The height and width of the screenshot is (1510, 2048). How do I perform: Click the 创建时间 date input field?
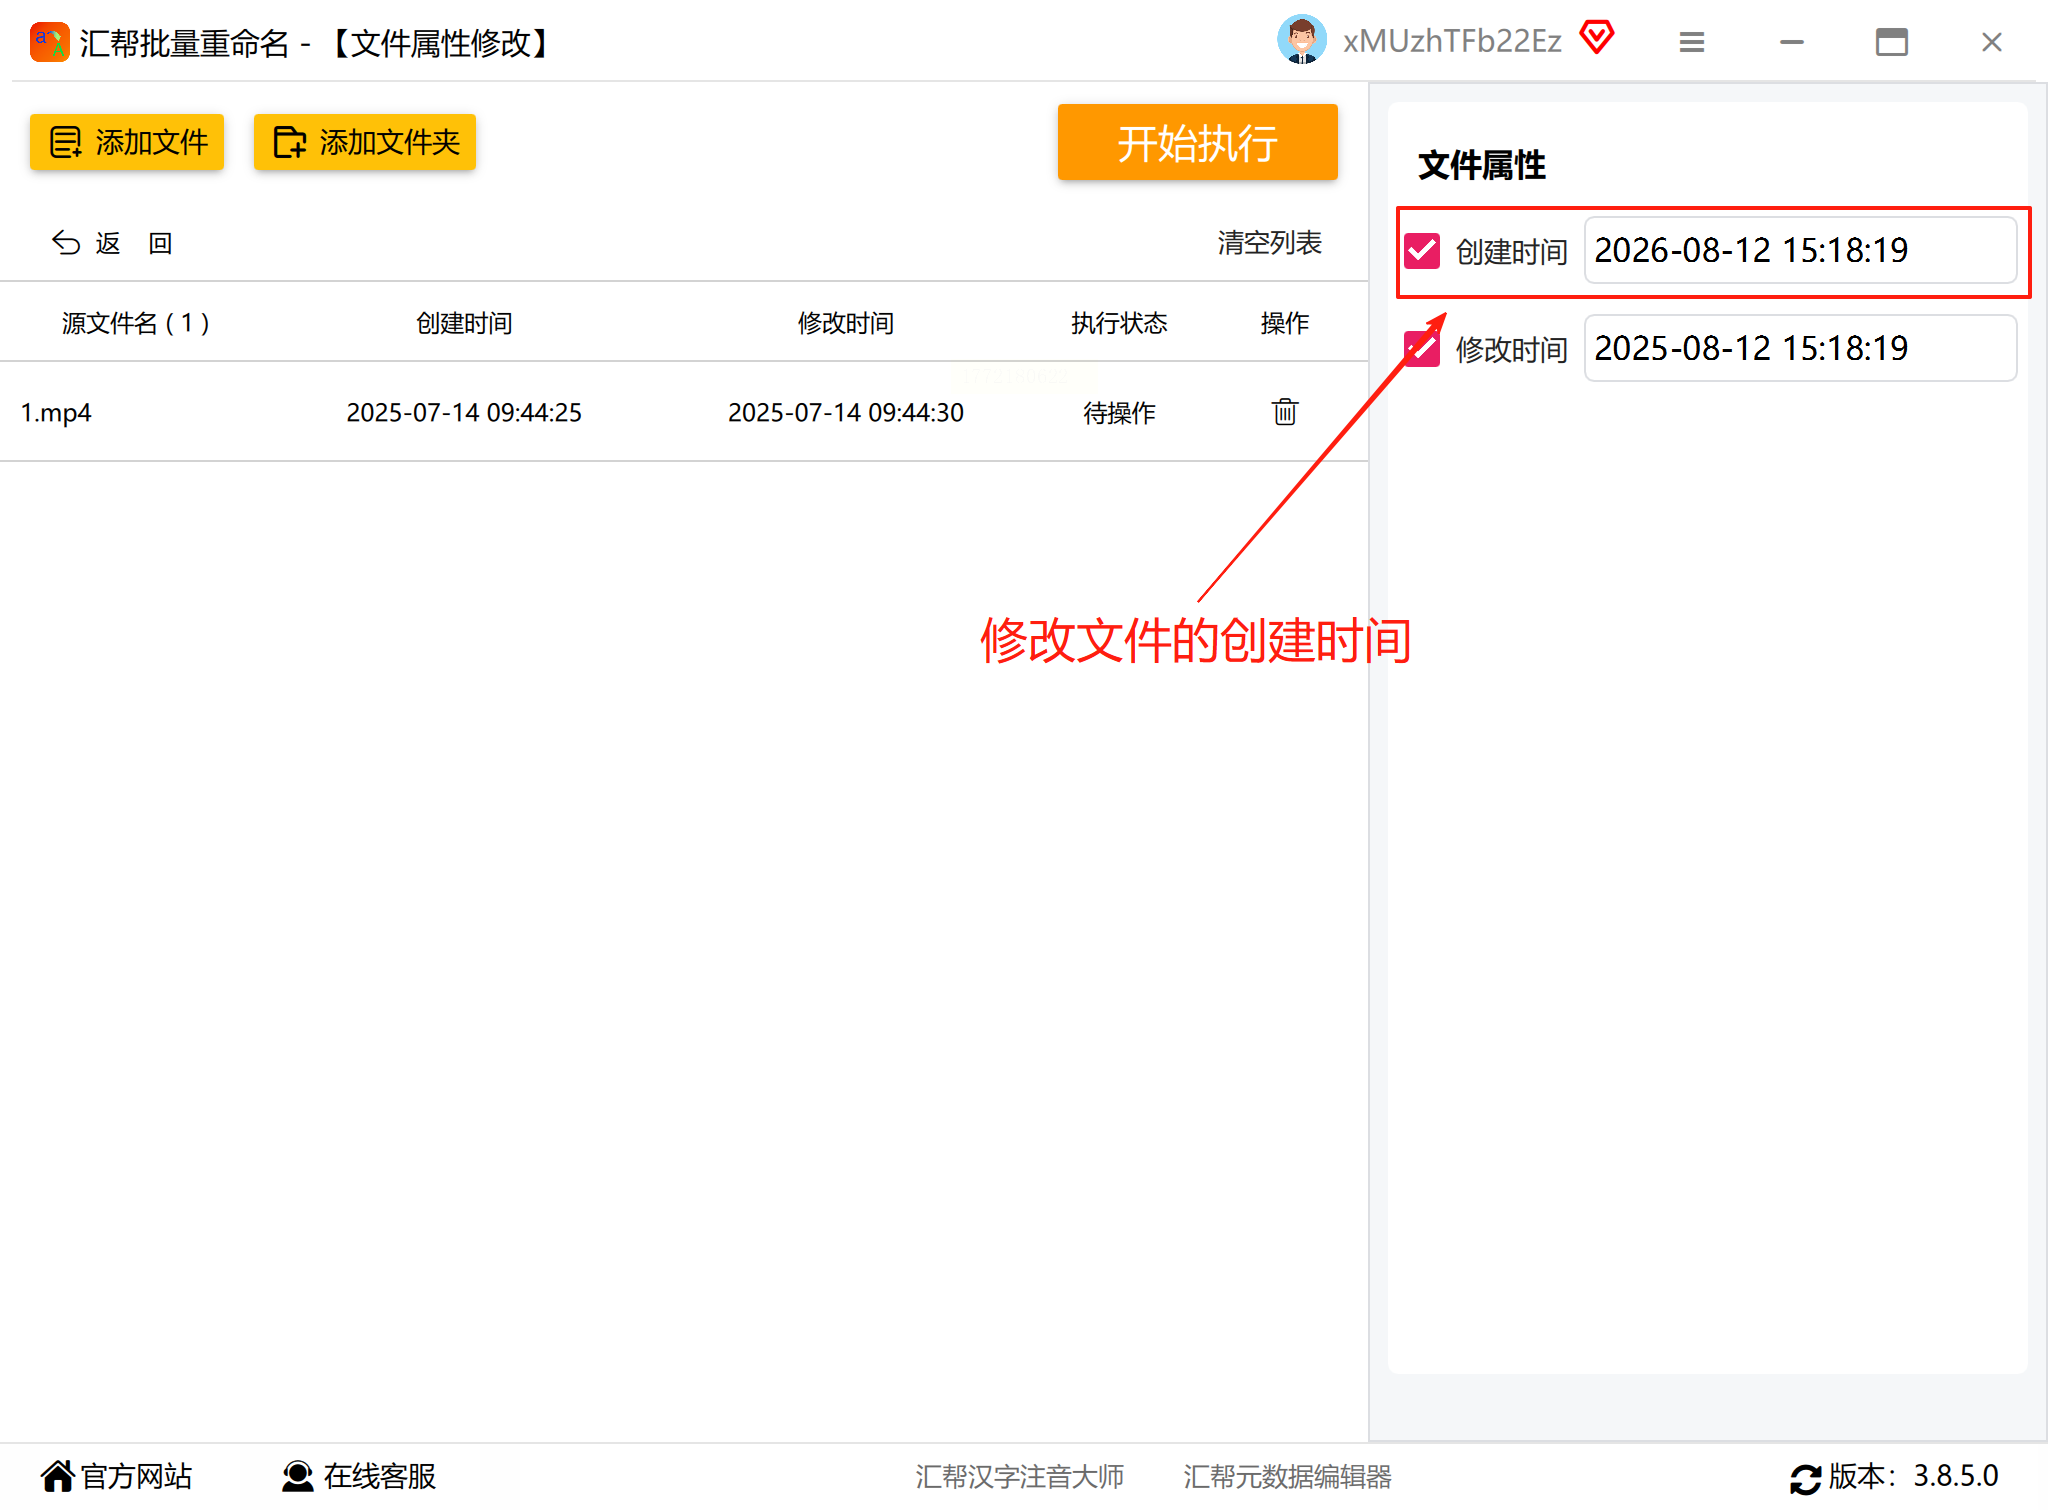pos(1799,251)
